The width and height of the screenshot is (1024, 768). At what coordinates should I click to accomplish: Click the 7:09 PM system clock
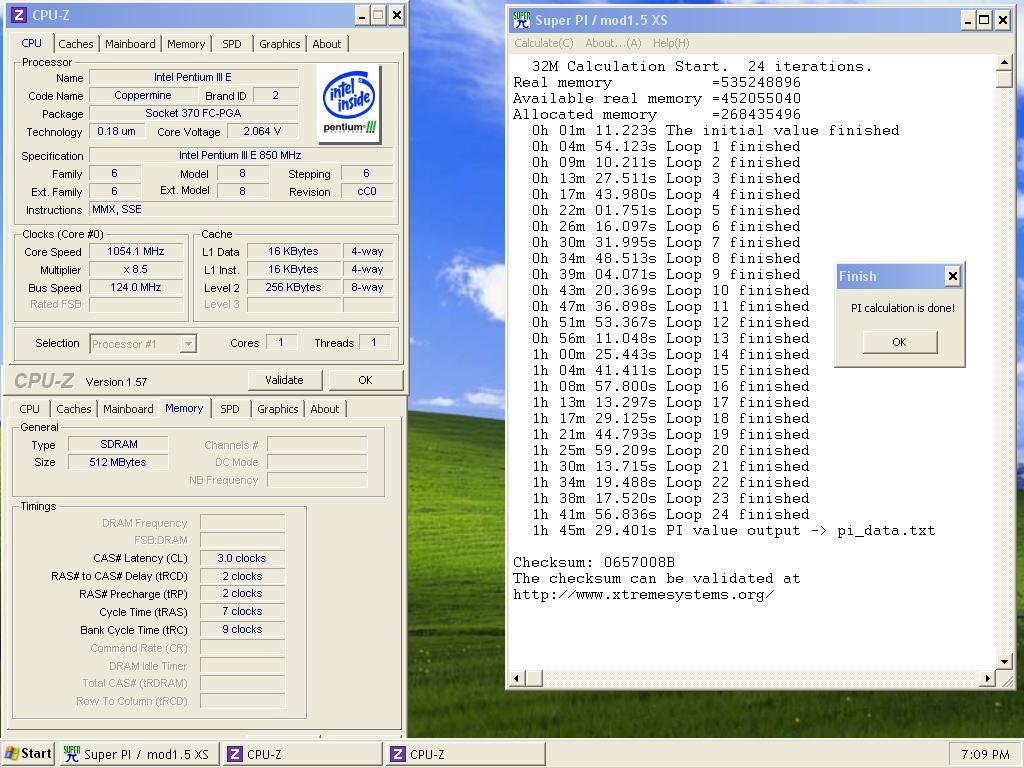tap(985, 754)
